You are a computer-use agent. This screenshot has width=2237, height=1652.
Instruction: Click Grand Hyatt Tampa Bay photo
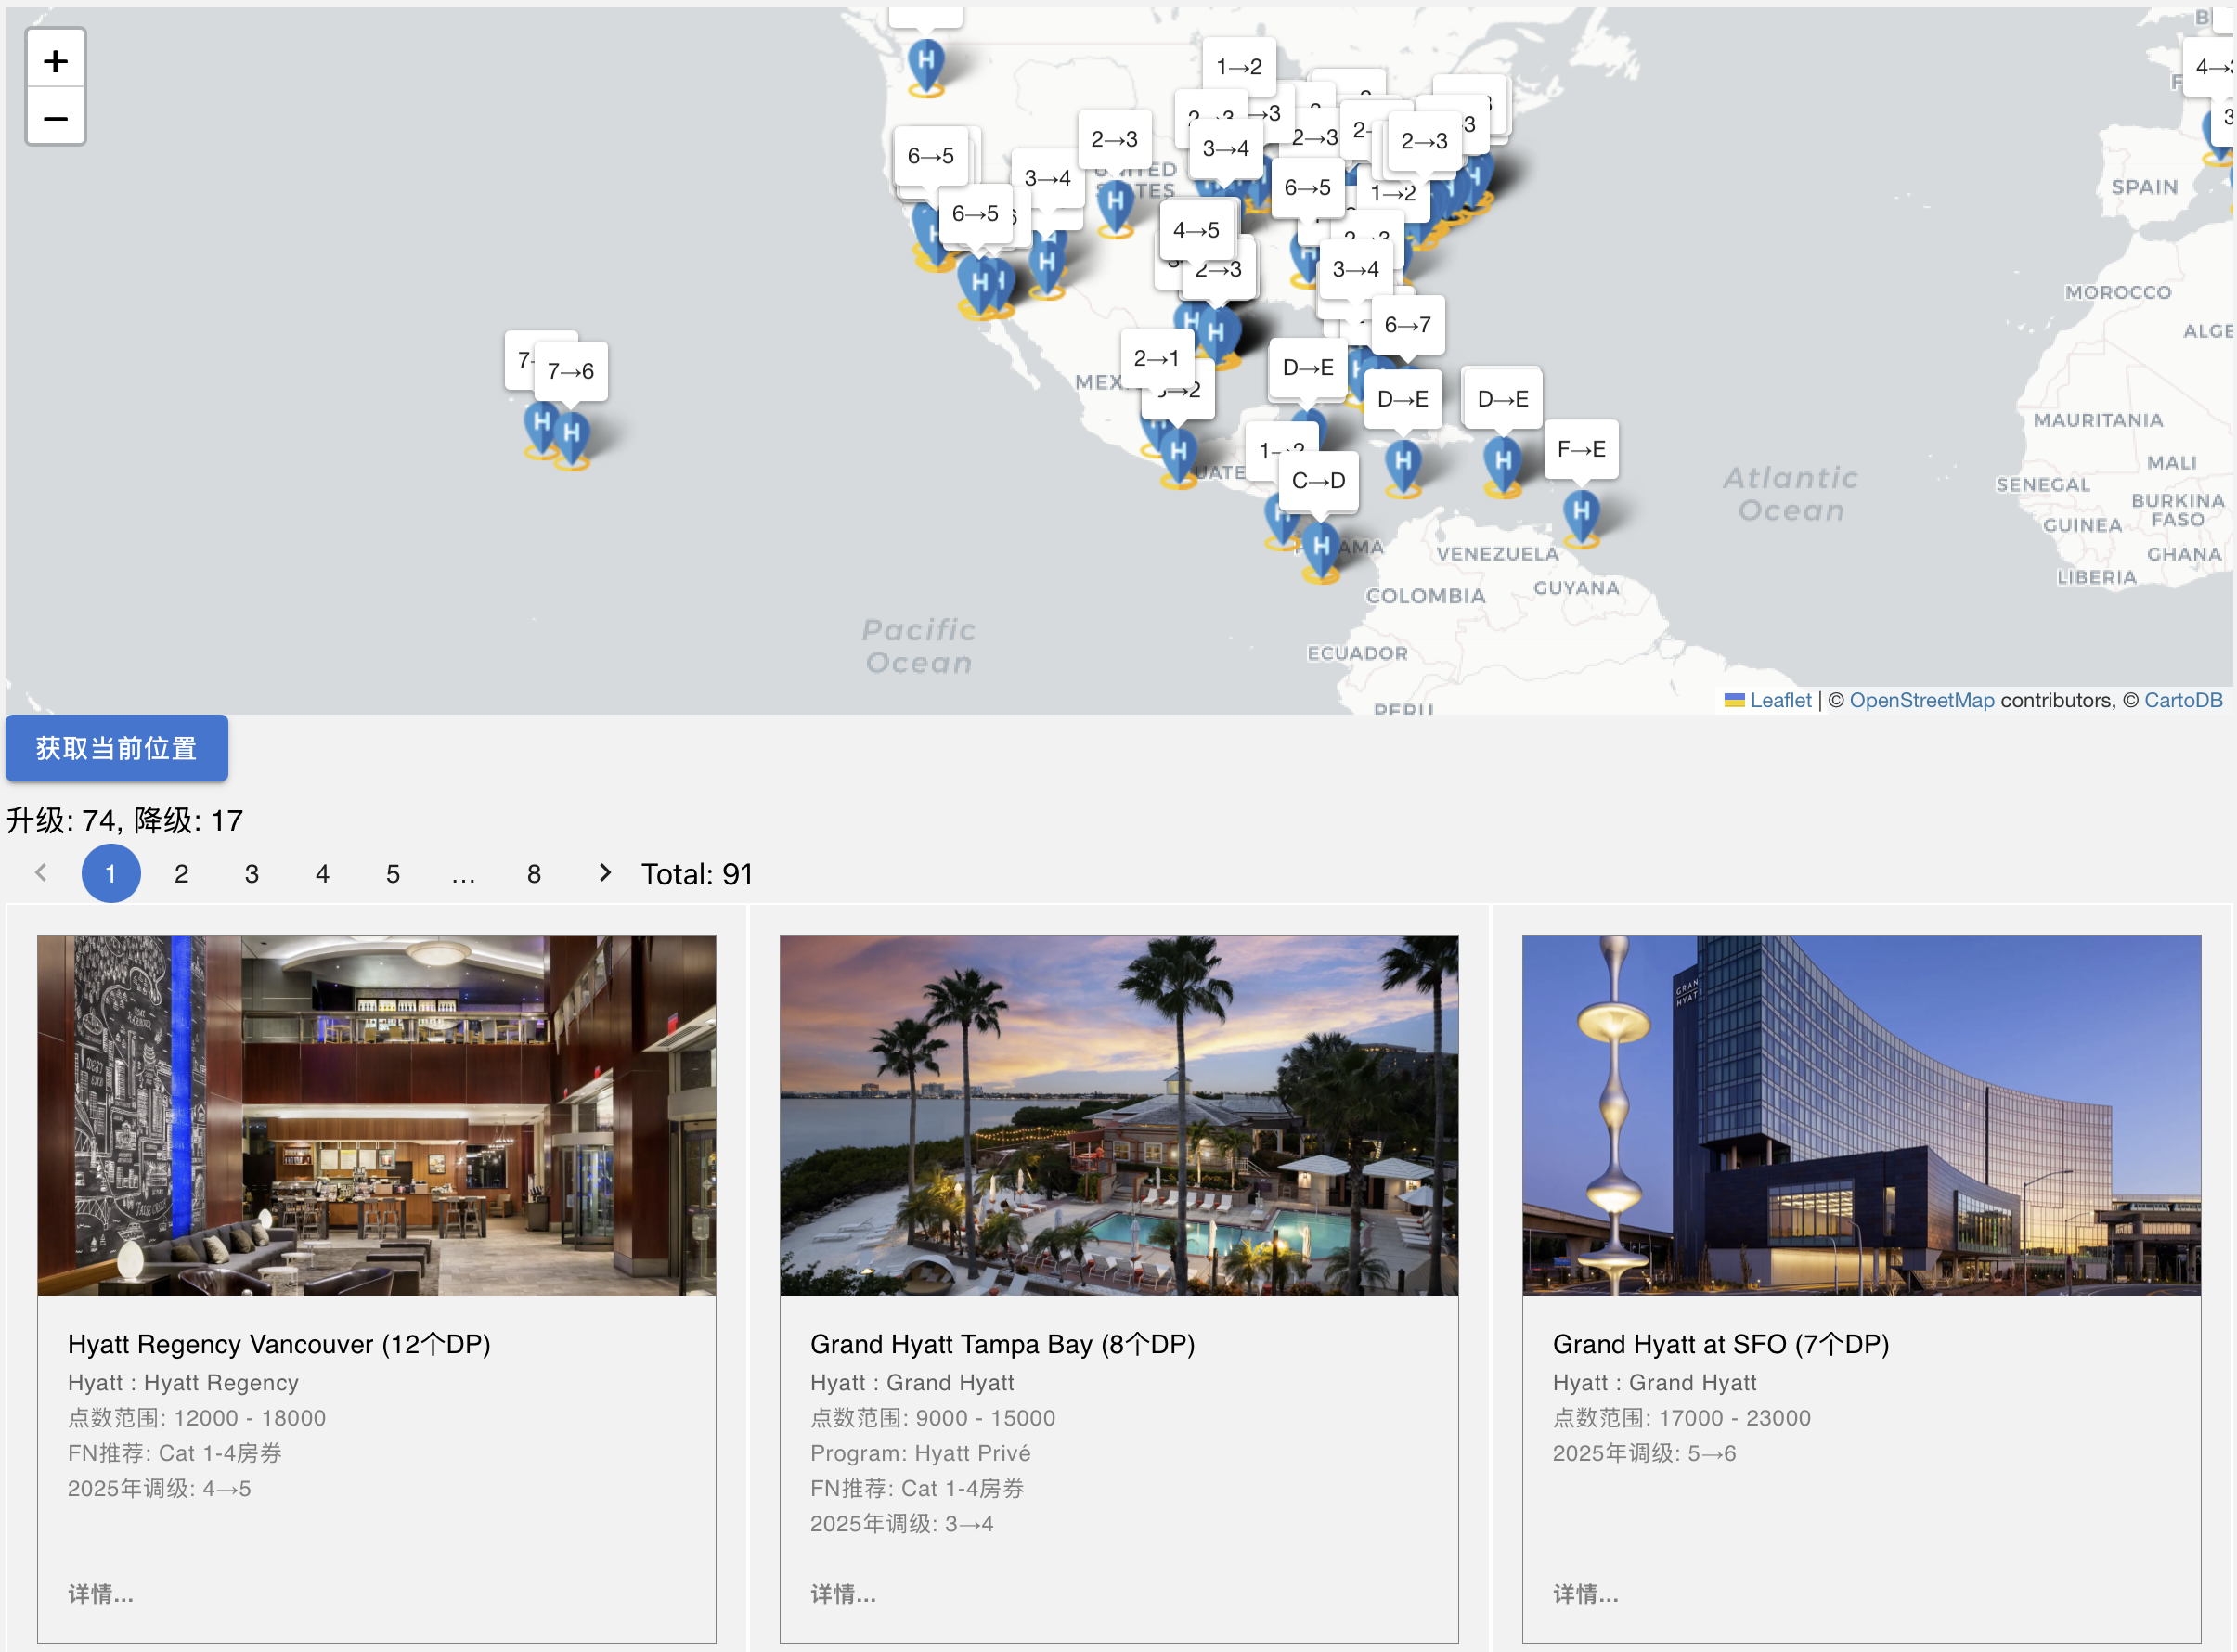tap(1118, 1115)
